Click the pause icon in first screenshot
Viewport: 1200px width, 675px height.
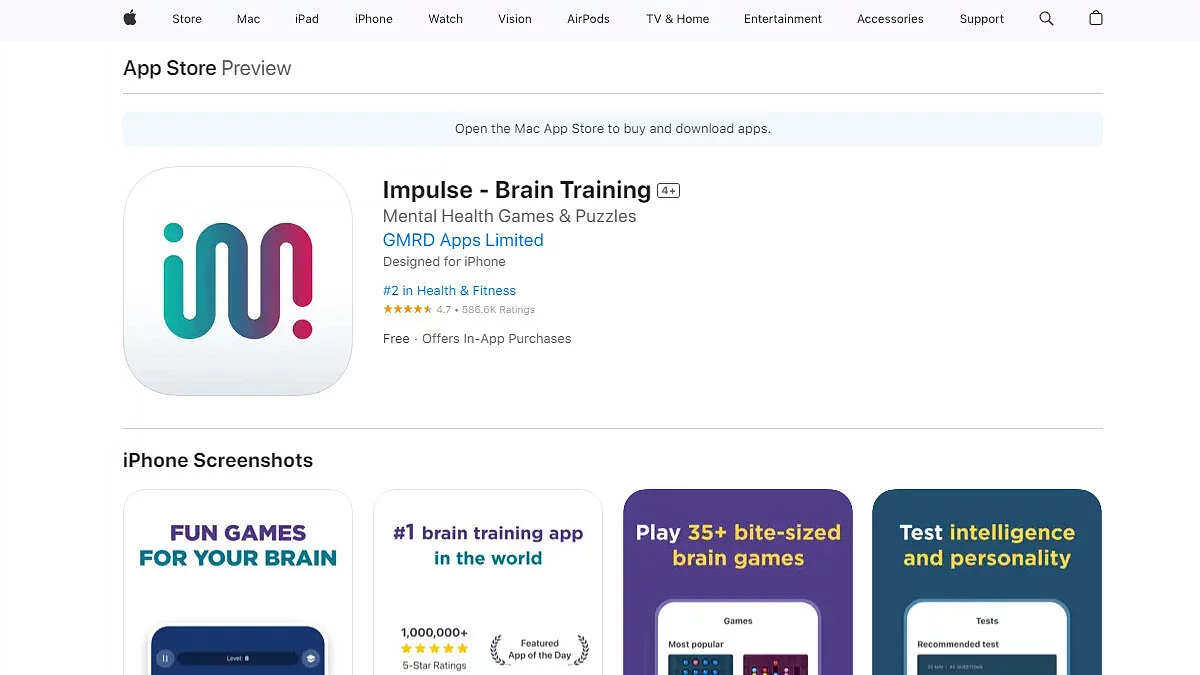pyautogui.click(x=165, y=659)
